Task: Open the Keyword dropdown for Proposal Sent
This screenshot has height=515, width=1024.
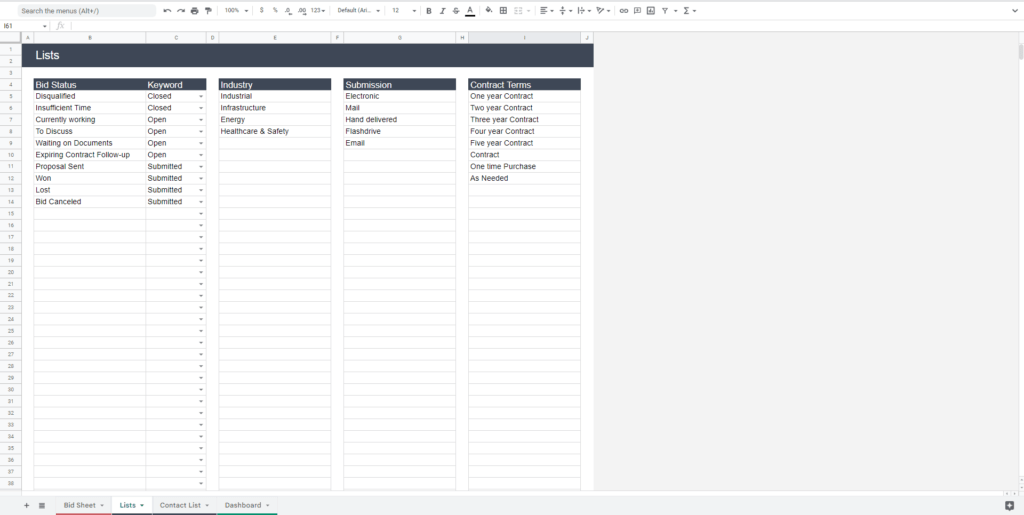Action: click(x=200, y=167)
